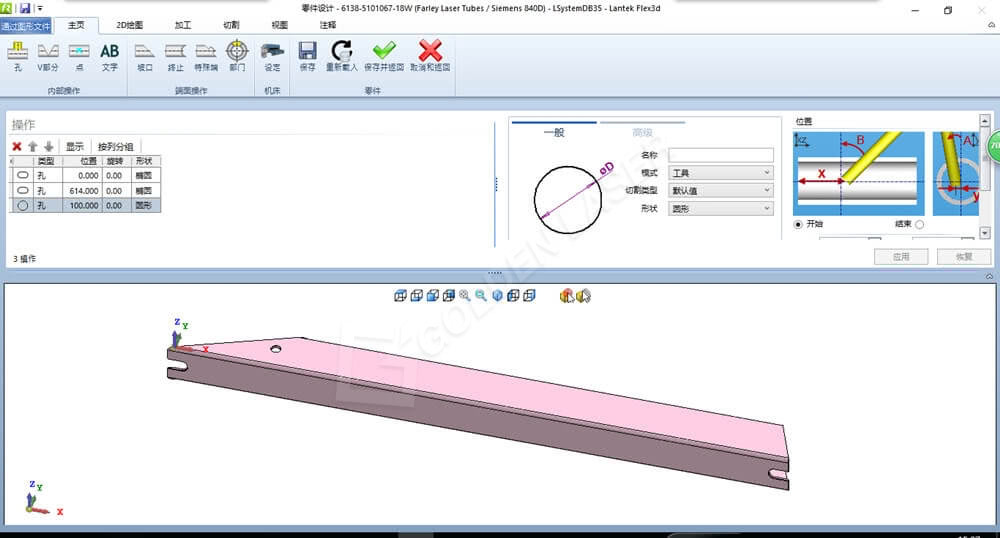Select the 结束 radio button
Image resolution: width=1000 pixels, height=538 pixels.
(920, 224)
